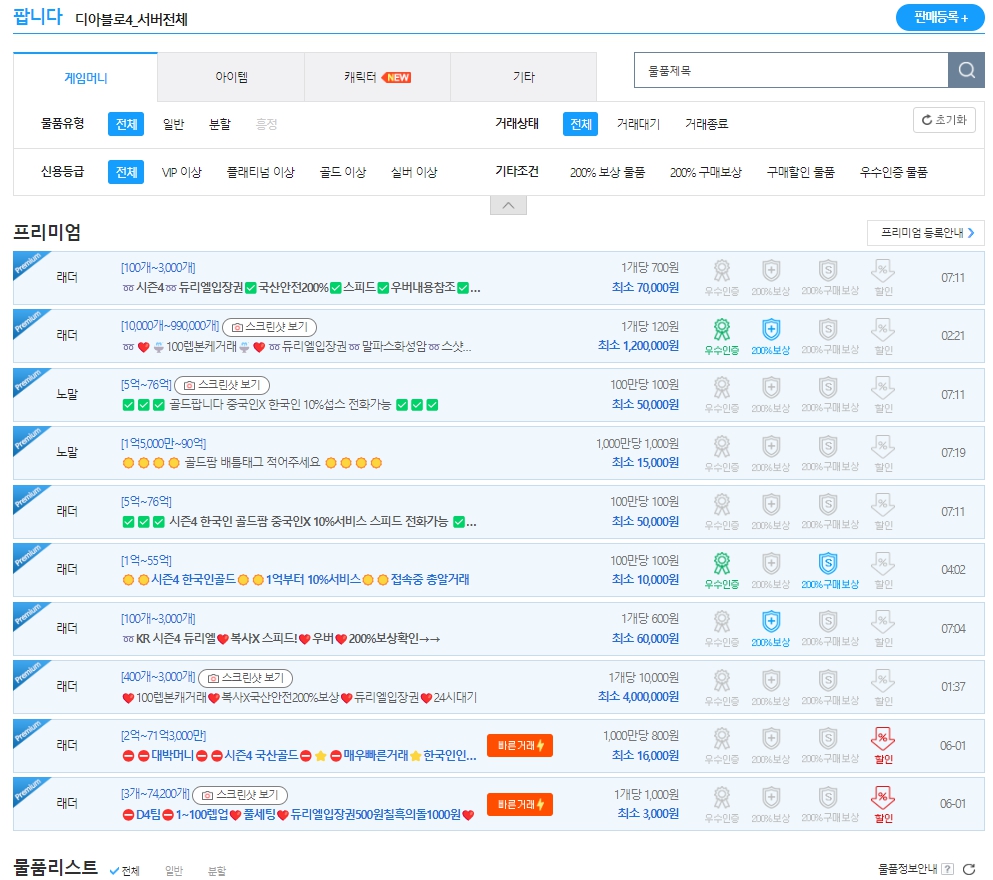Click the 팝니다 logo
Image resolution: width=993 pixels, height=880 pixels.
(37, 16)
